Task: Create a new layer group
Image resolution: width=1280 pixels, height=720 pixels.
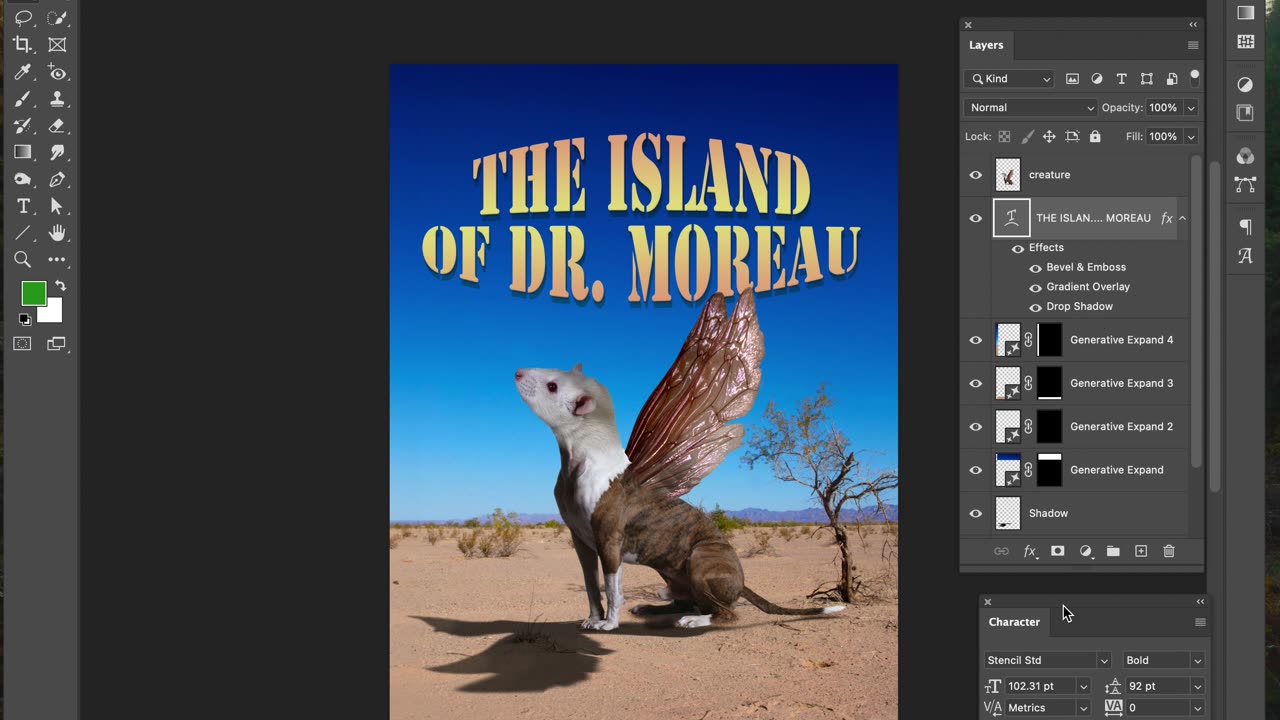Action: tap(1113, 551)
